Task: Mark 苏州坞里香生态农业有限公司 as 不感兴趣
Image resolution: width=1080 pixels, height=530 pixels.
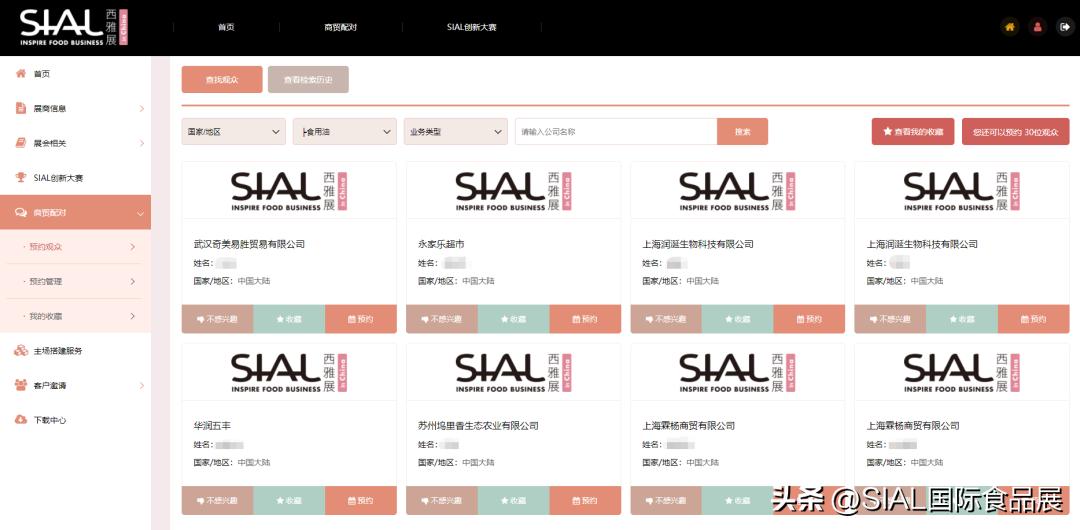Action: click(x=442, y=500)
